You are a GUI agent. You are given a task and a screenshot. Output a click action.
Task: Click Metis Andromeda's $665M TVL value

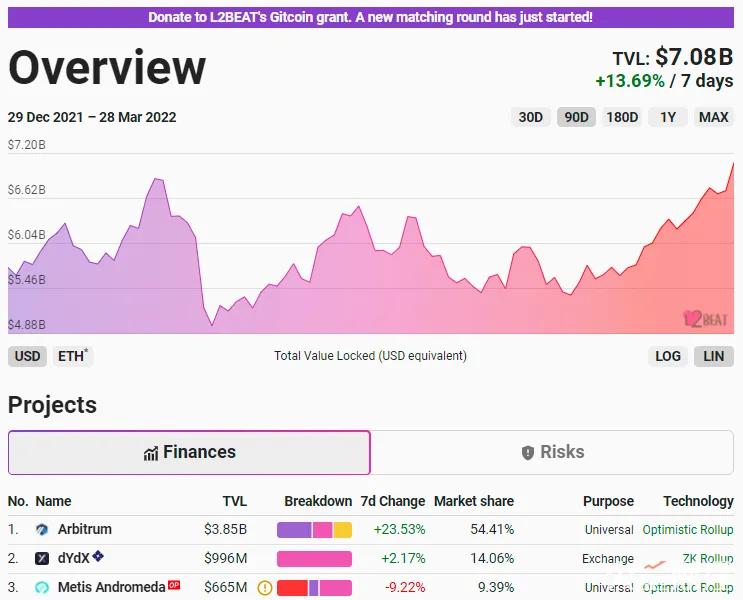coord(226,588)
